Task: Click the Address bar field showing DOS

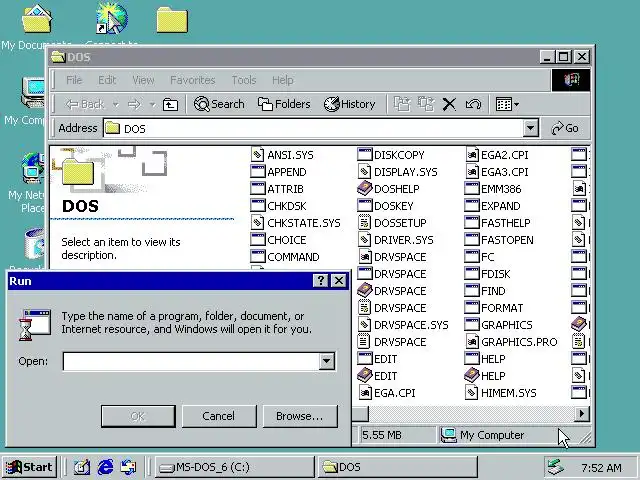Action: (313, 128)
